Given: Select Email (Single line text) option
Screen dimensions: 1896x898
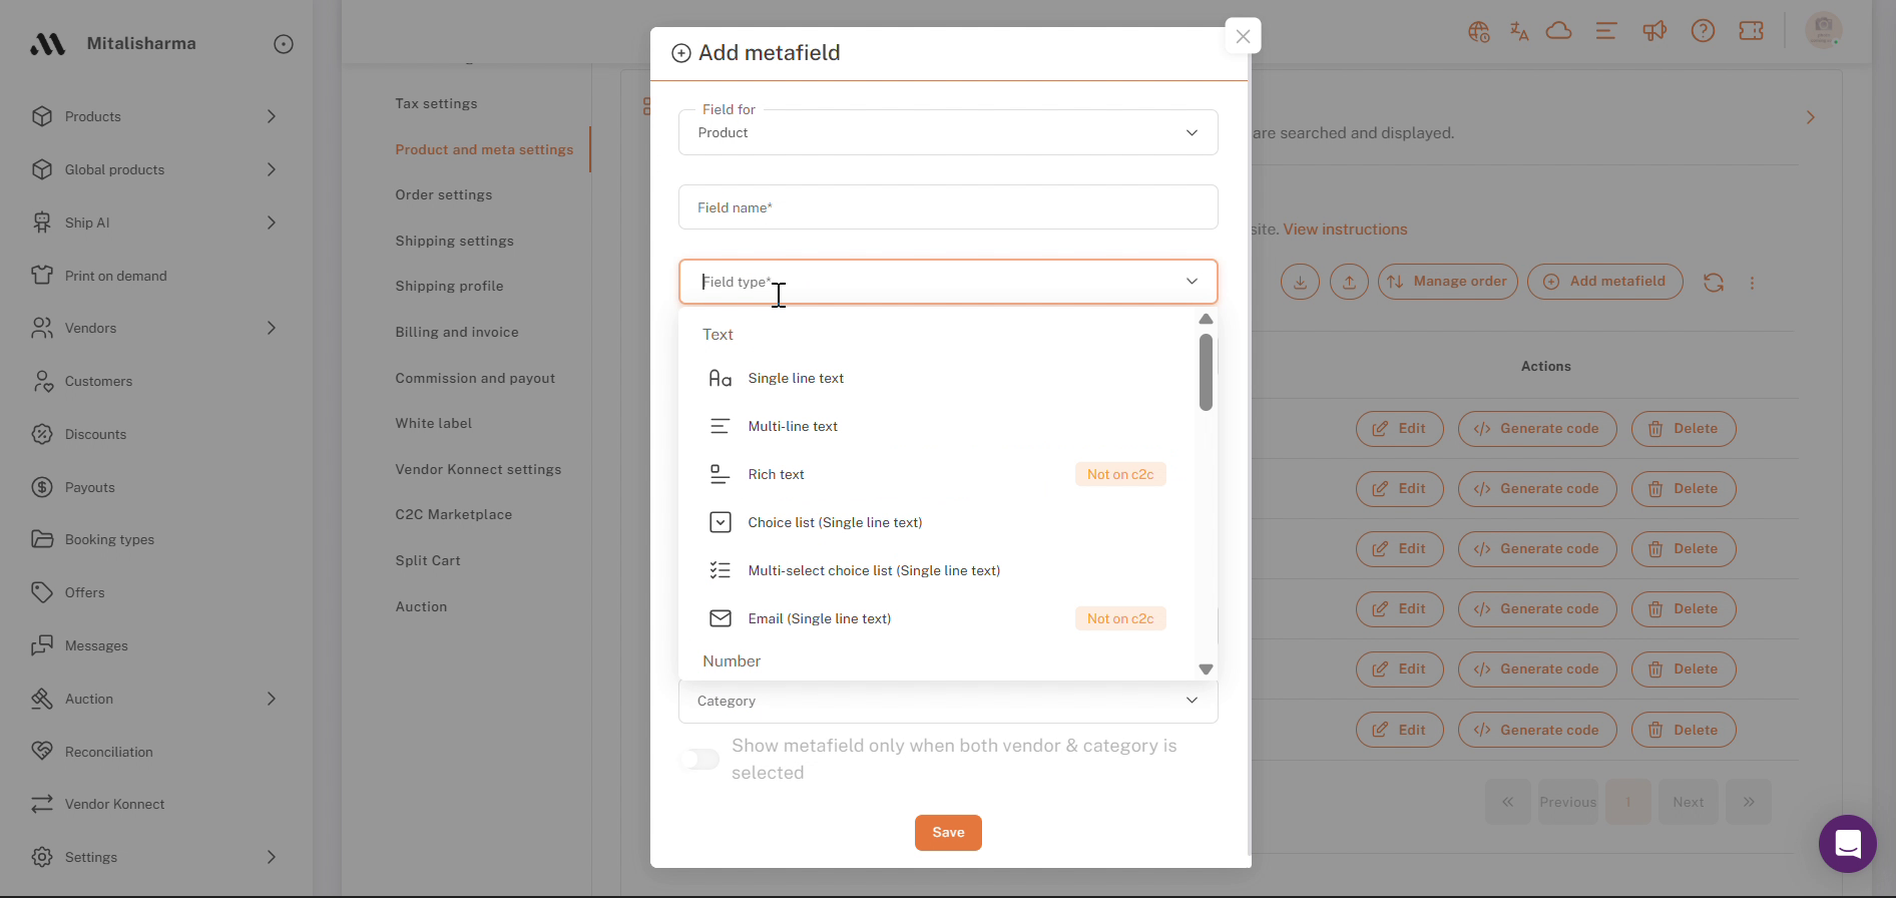Looking at the screenshot, I should (937, 618).
